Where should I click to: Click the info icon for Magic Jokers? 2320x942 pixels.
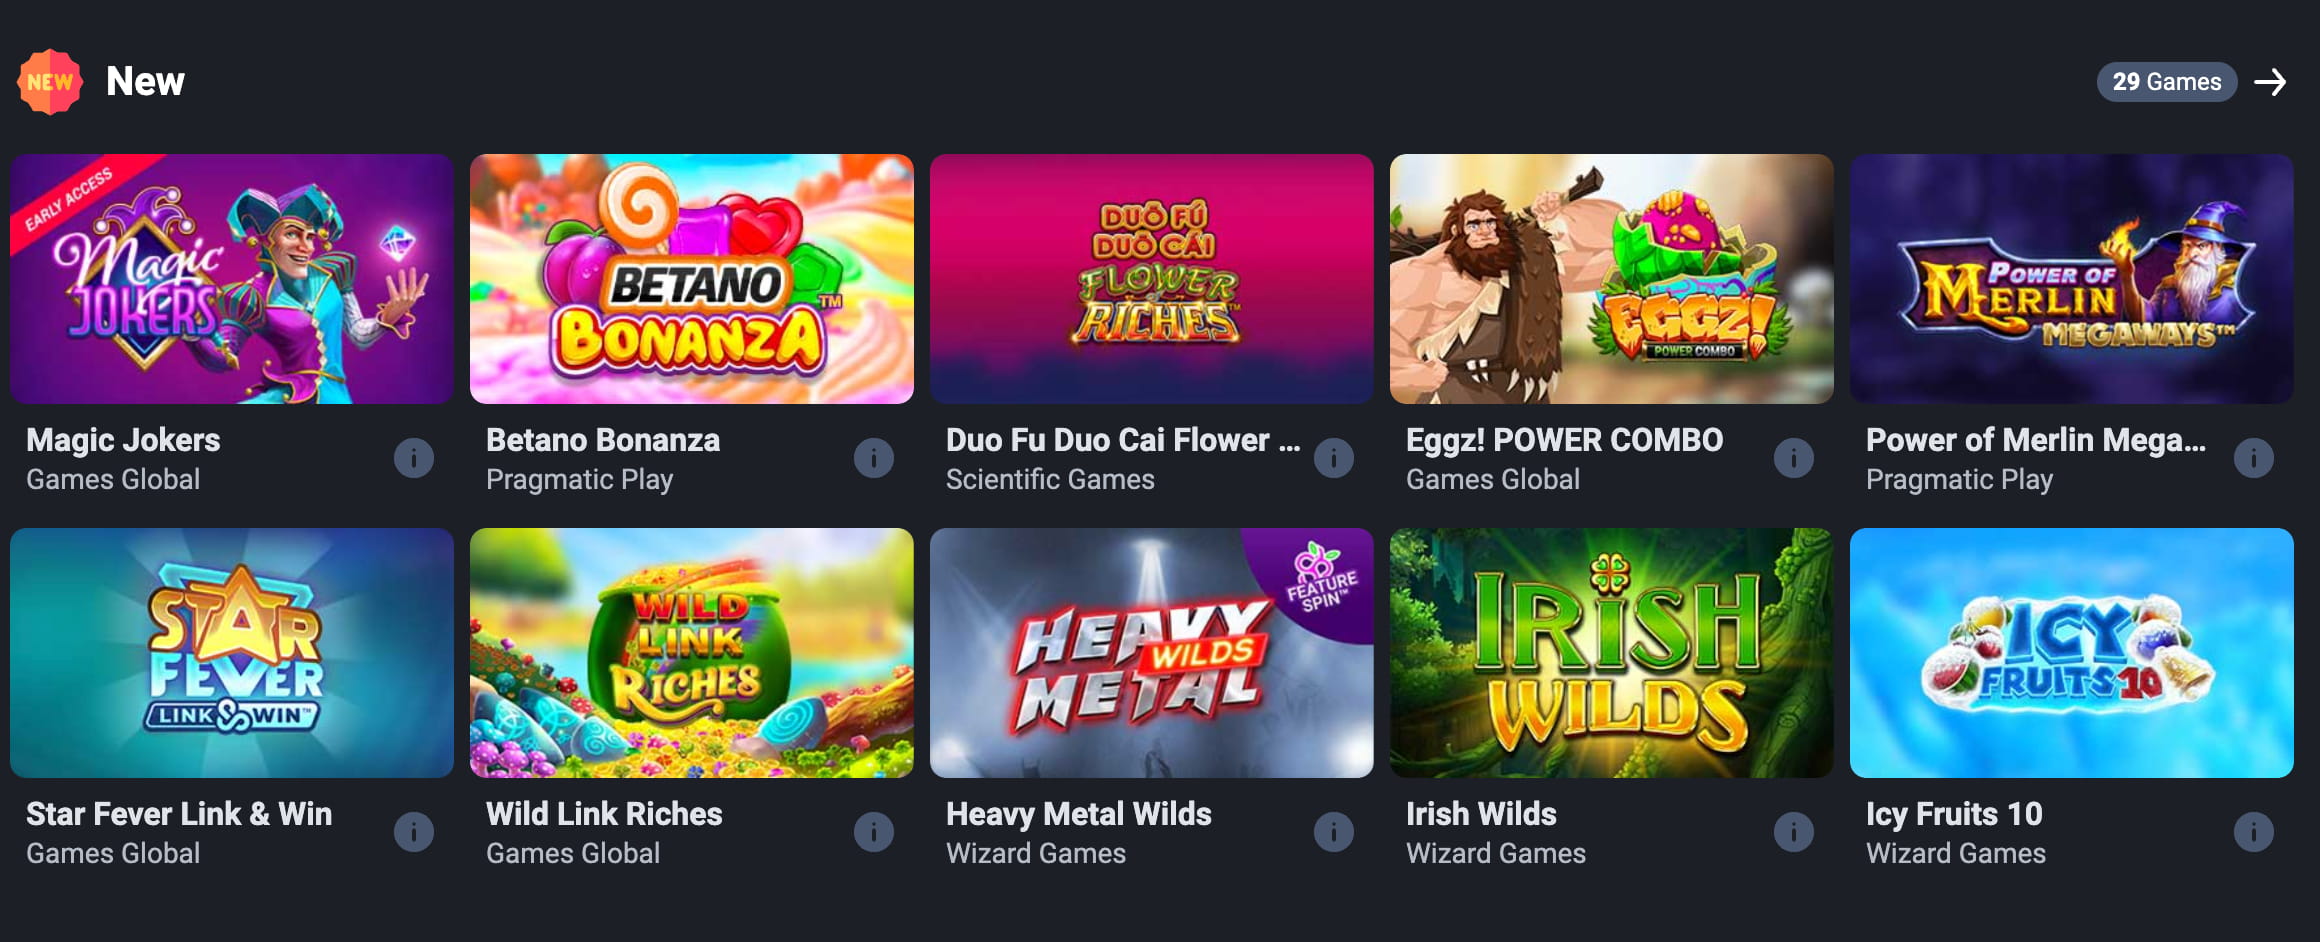413,458
